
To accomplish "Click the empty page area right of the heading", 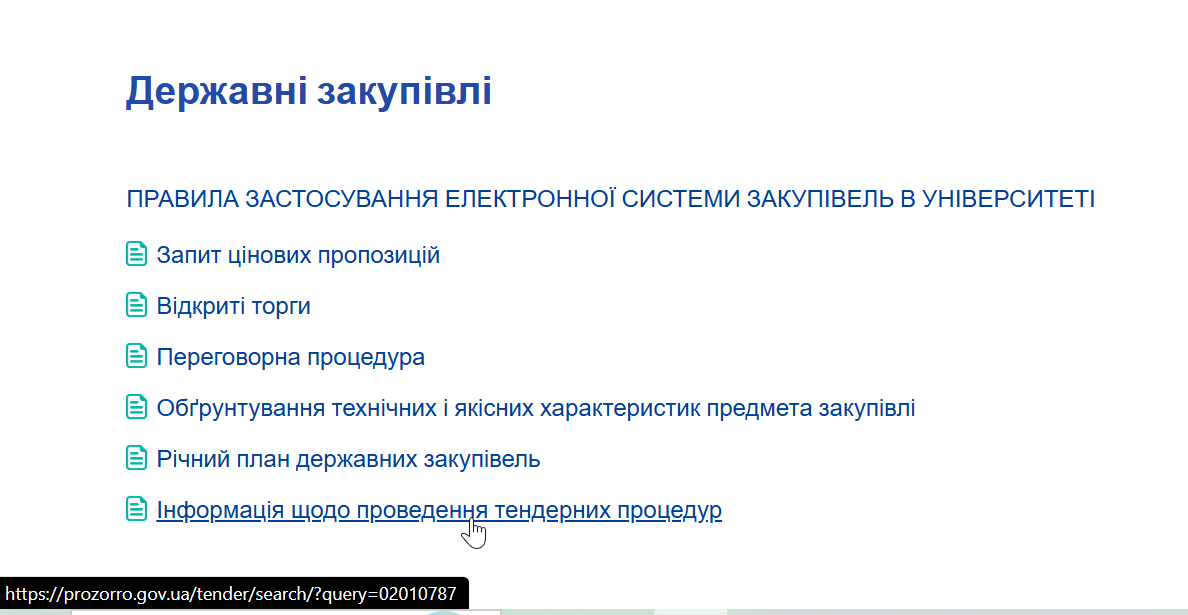I will [800, 90].
